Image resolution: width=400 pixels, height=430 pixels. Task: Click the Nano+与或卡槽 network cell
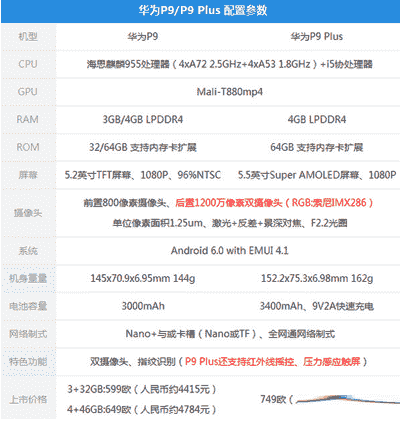[230, 333]
